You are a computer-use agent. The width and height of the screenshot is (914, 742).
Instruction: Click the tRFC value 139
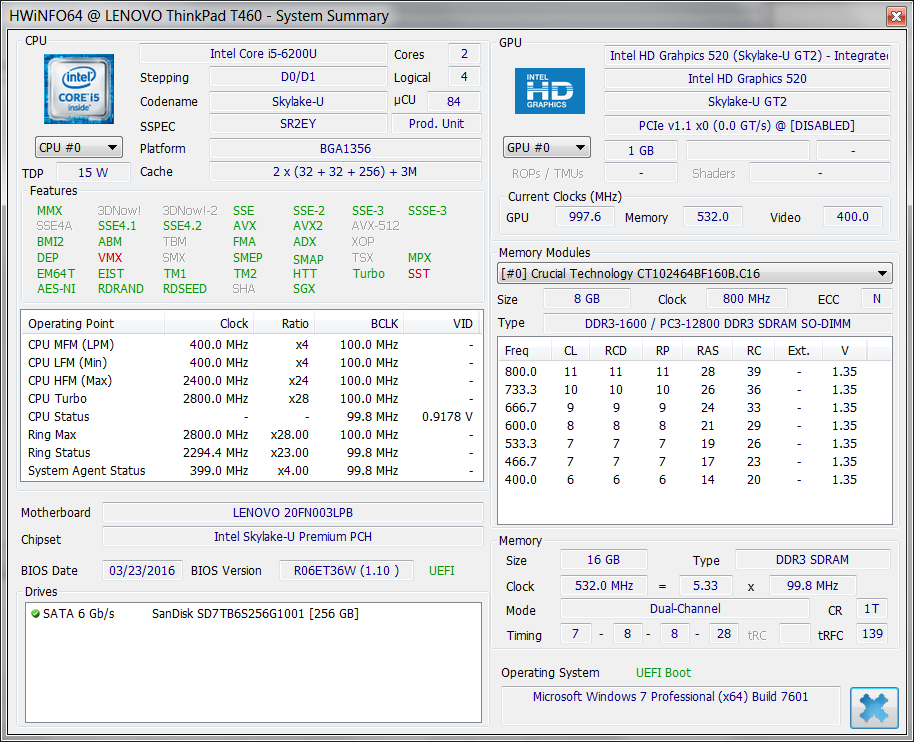872,634
